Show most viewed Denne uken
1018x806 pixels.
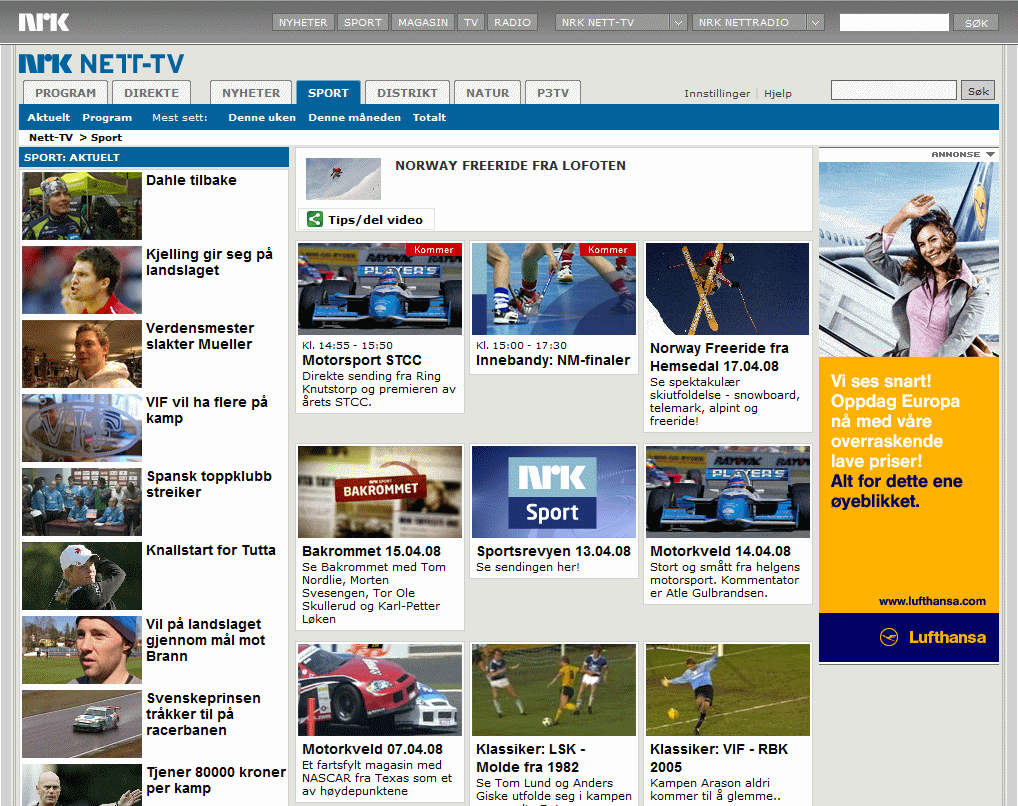(x=262, y=118)
